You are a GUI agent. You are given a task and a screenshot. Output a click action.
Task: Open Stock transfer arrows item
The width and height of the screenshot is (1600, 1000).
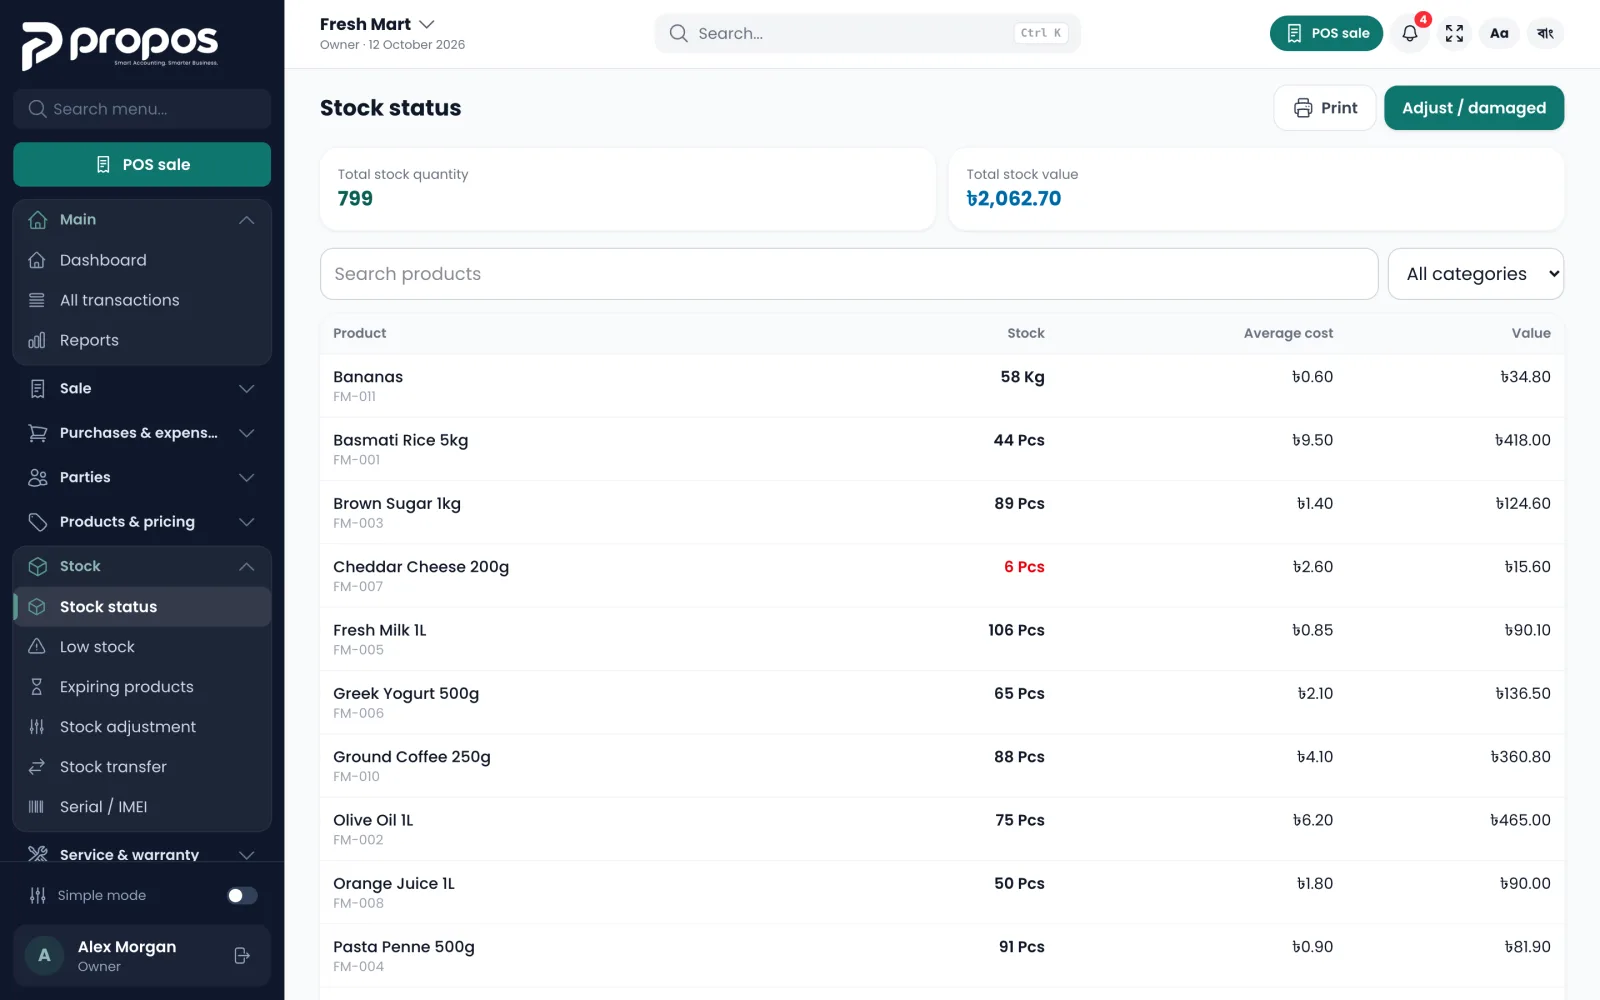142,767
